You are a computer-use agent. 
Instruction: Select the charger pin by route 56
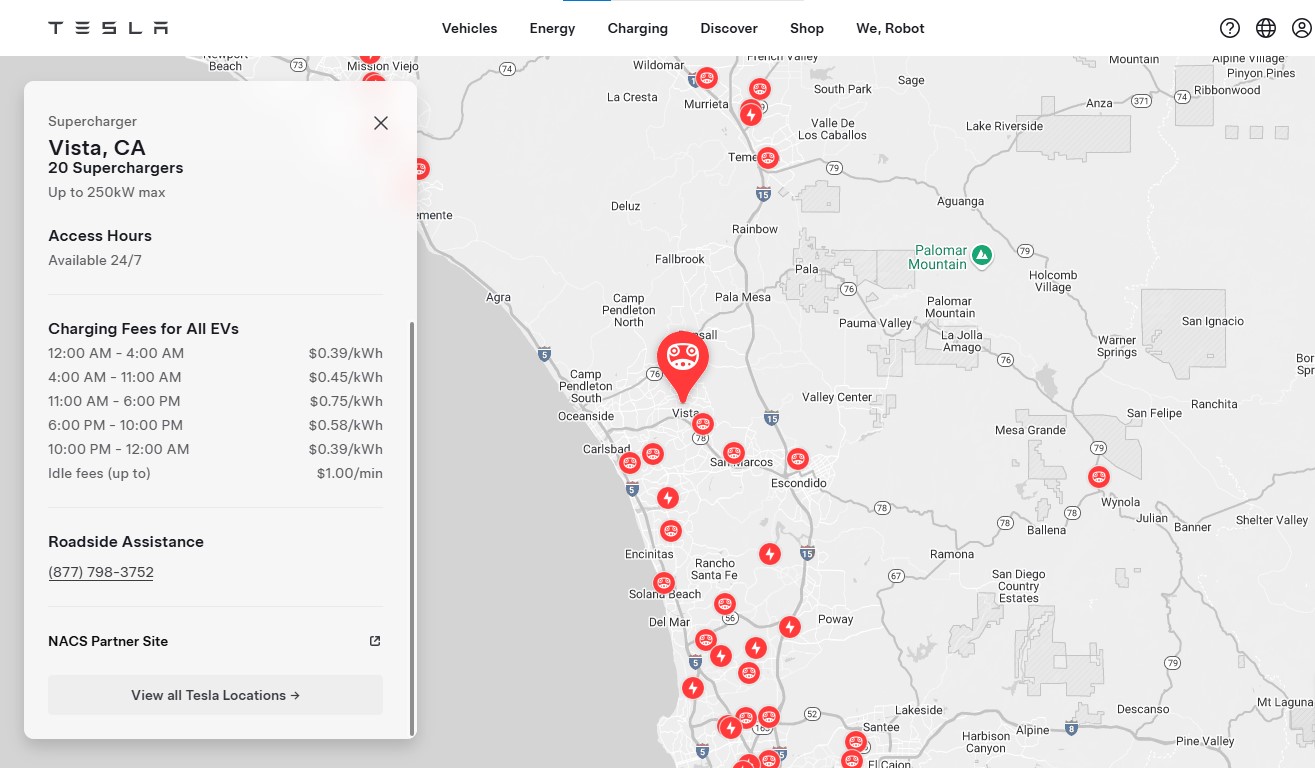pos(725,604)
